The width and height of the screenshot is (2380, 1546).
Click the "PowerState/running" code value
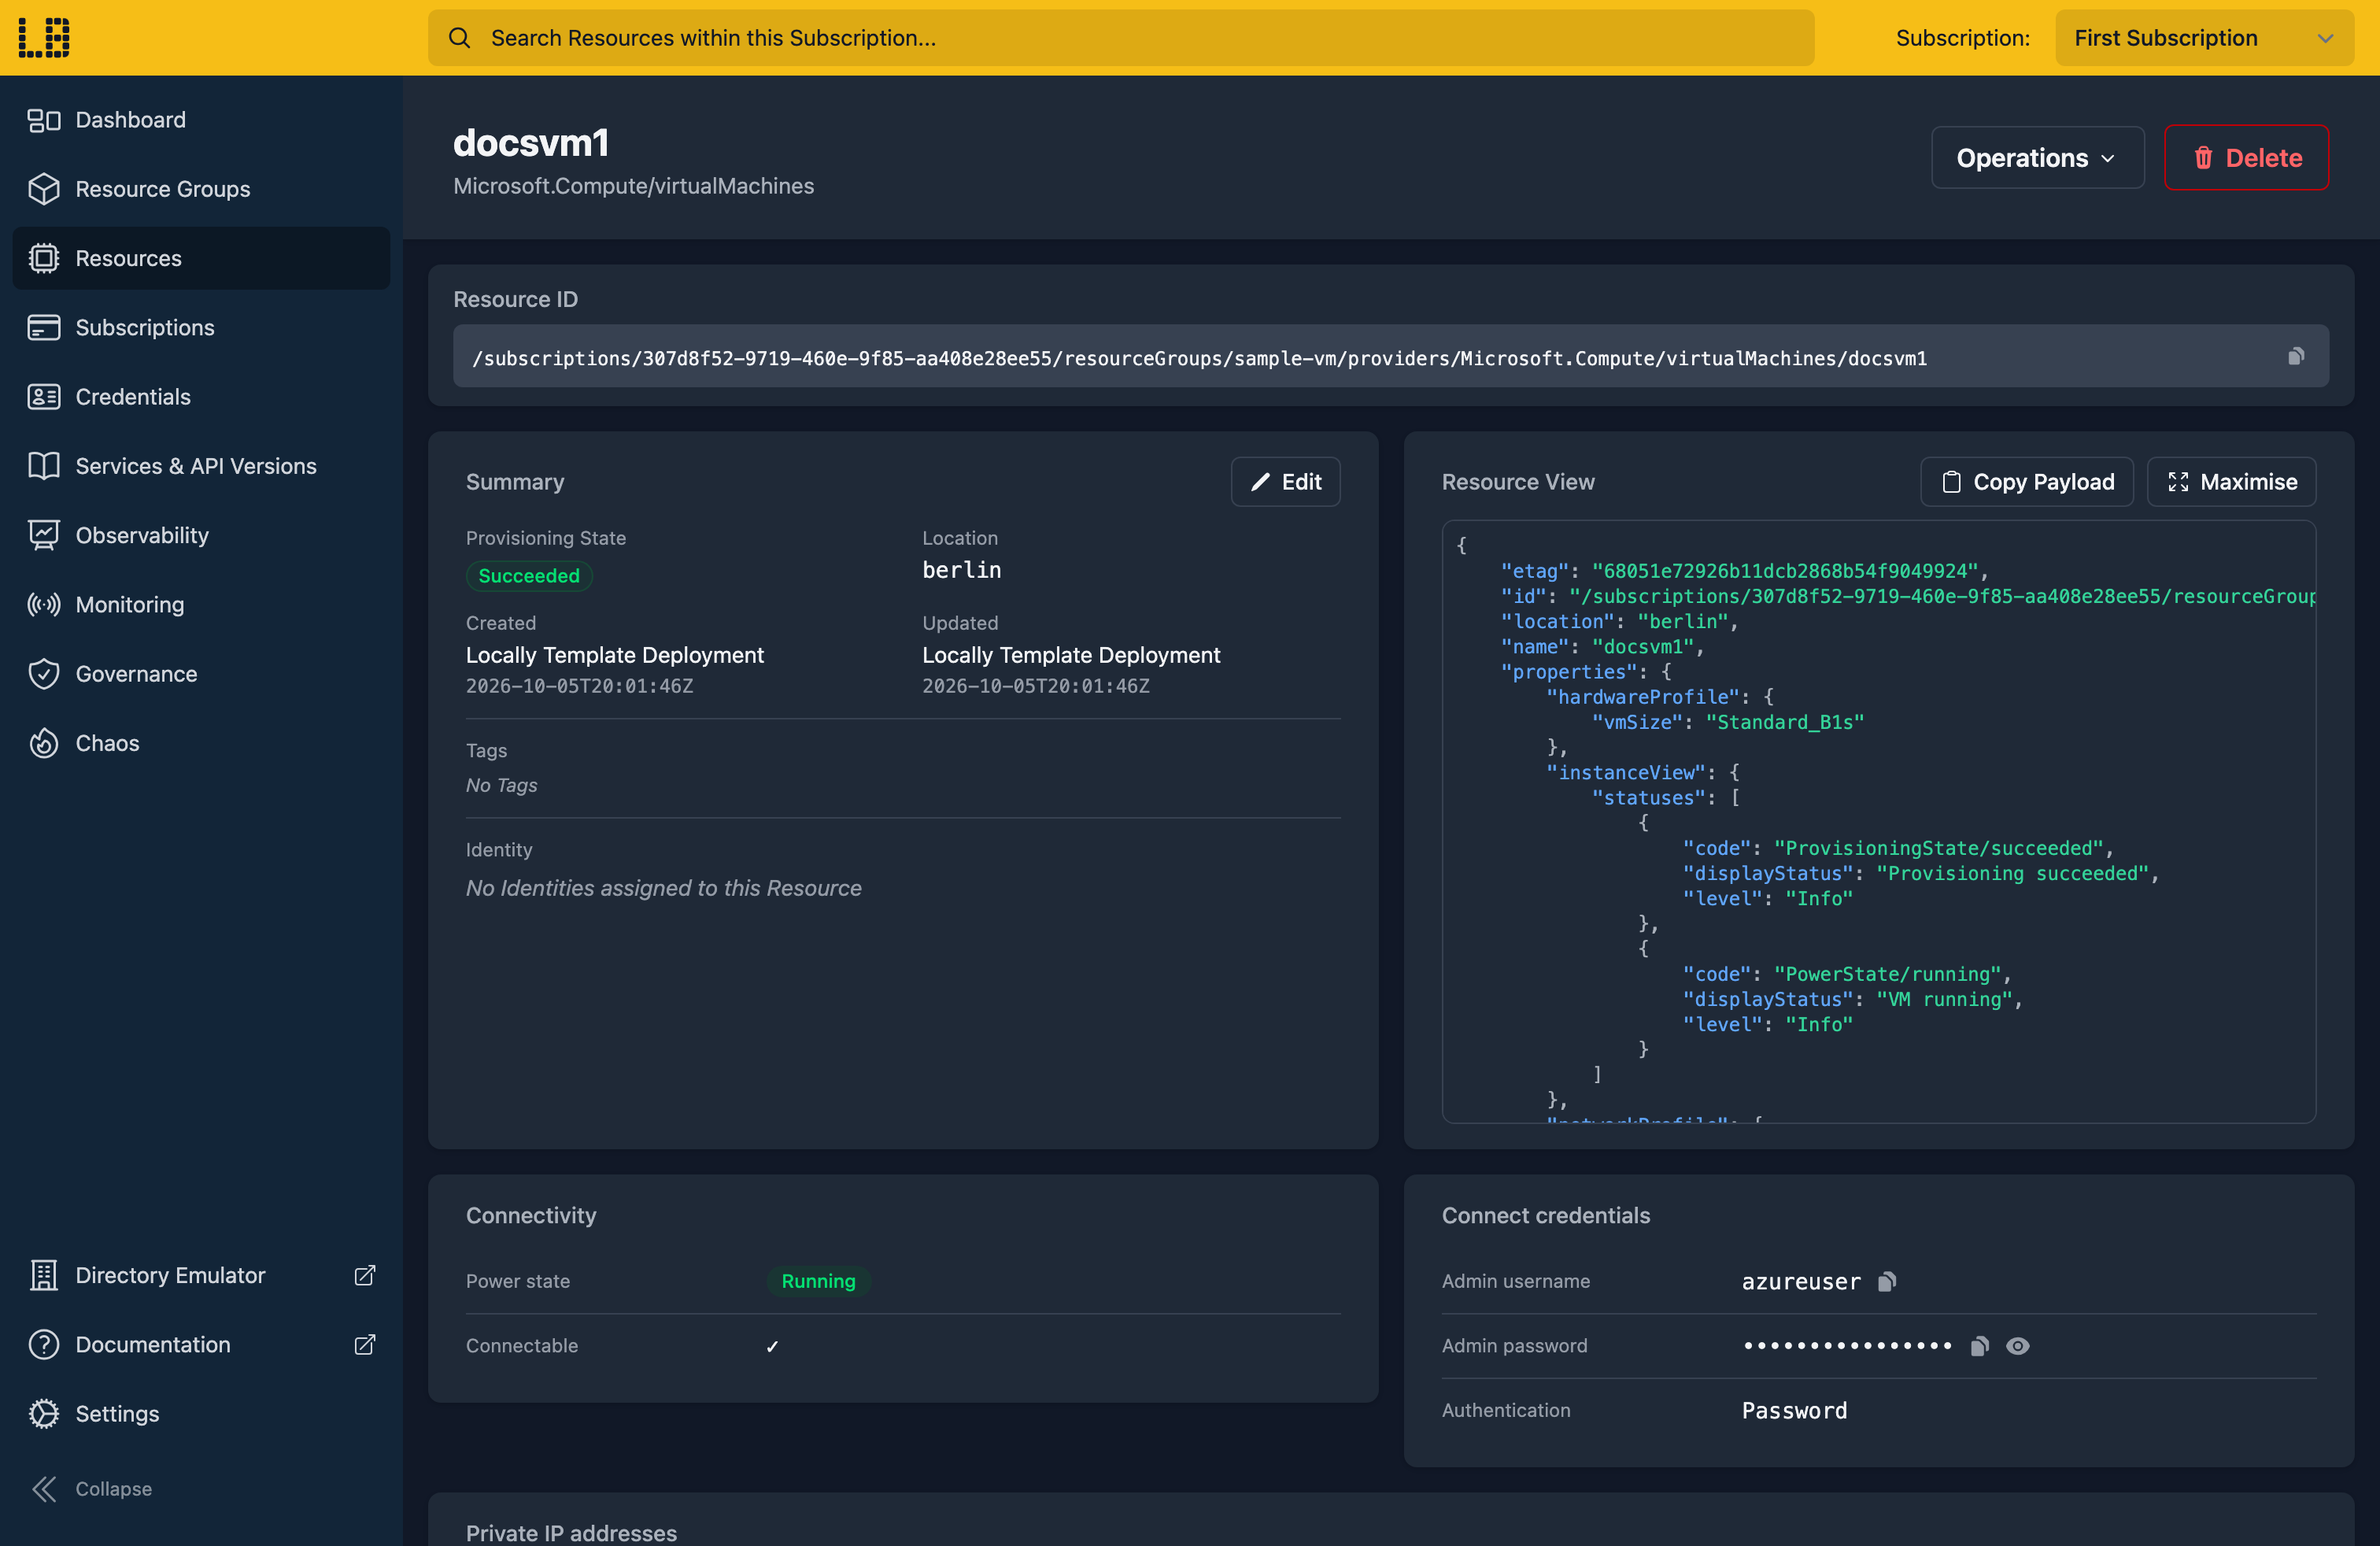(x=1888, y=974)
